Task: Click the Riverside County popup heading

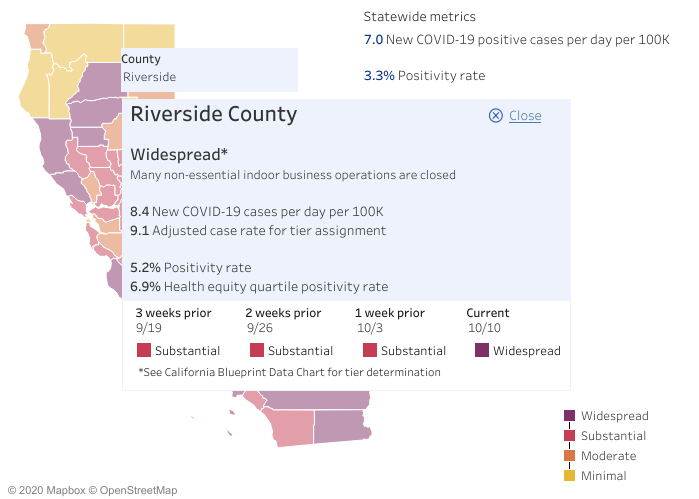Action: coord(214,114)
